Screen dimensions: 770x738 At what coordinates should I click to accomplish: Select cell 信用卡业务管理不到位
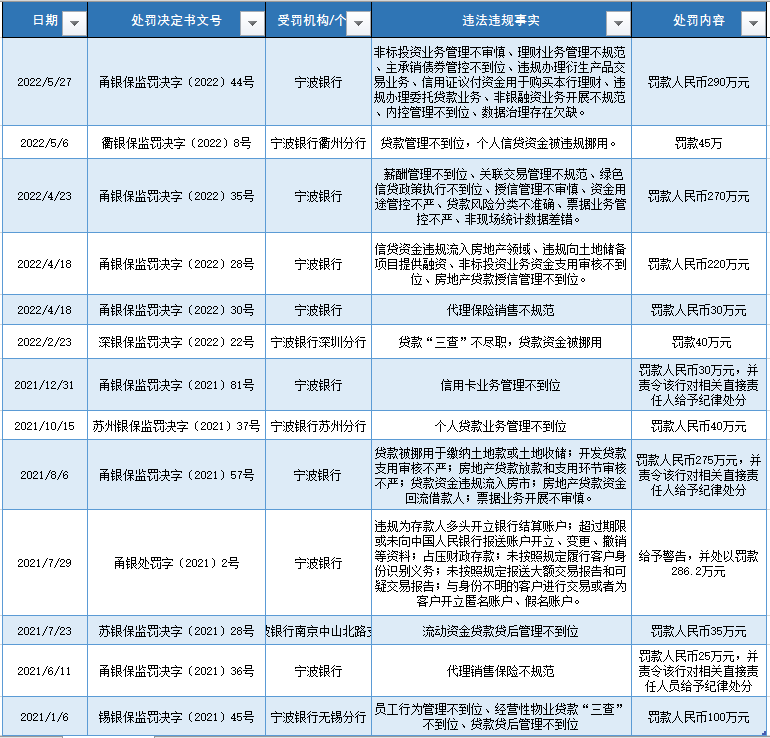click(x=501, y=385)
